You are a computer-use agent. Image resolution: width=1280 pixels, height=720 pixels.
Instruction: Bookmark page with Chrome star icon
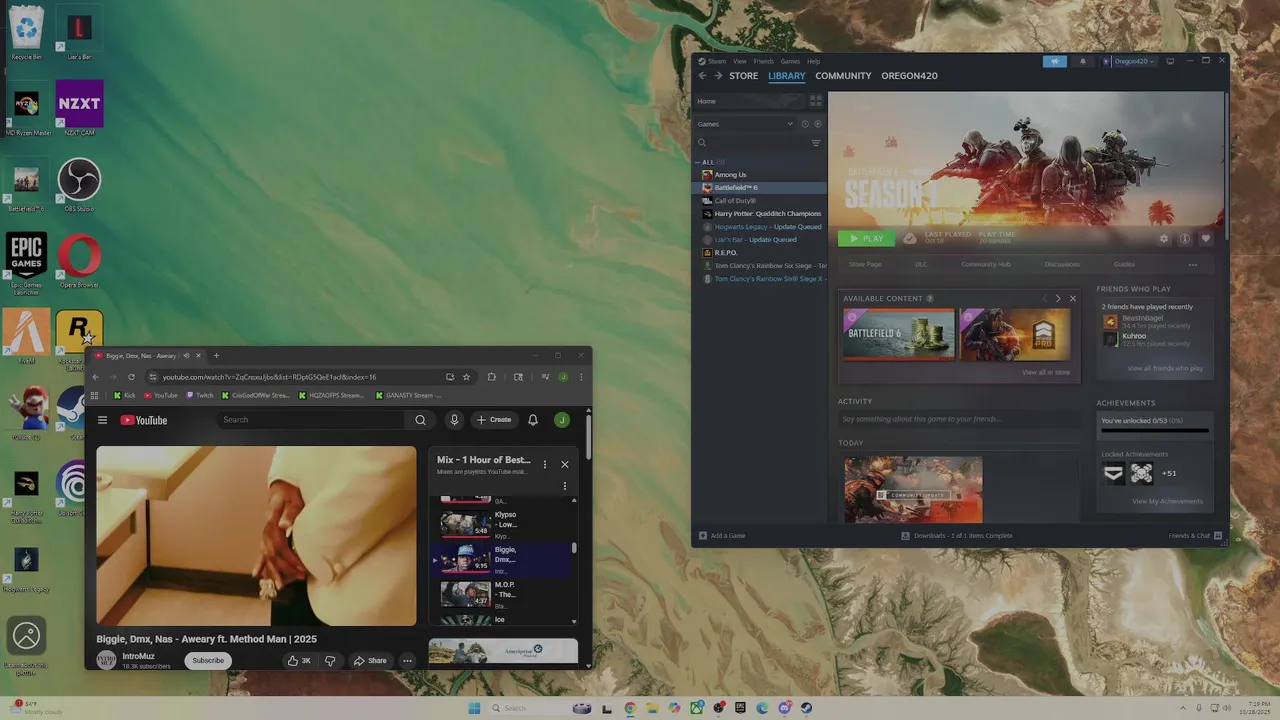(466, 377)
